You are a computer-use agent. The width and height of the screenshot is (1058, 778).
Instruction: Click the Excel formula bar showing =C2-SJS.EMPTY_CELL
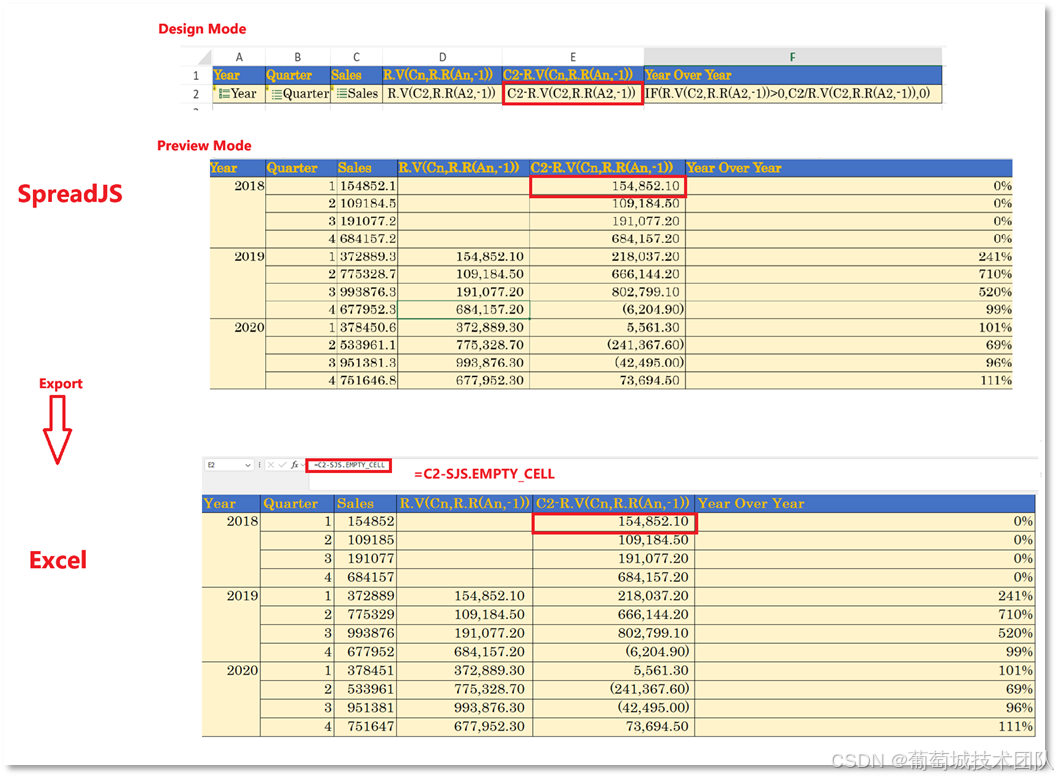point(349,465)
